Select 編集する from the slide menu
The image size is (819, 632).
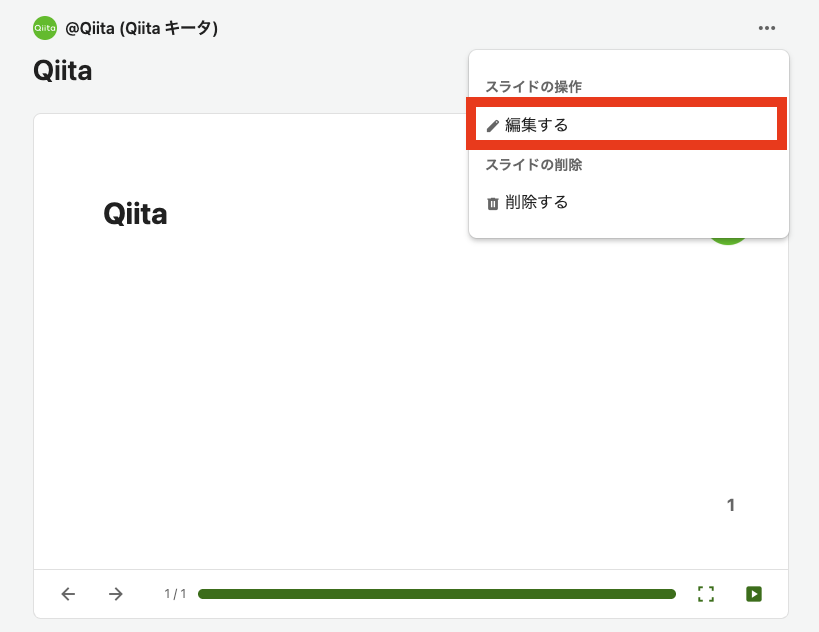tap(626, 124)
